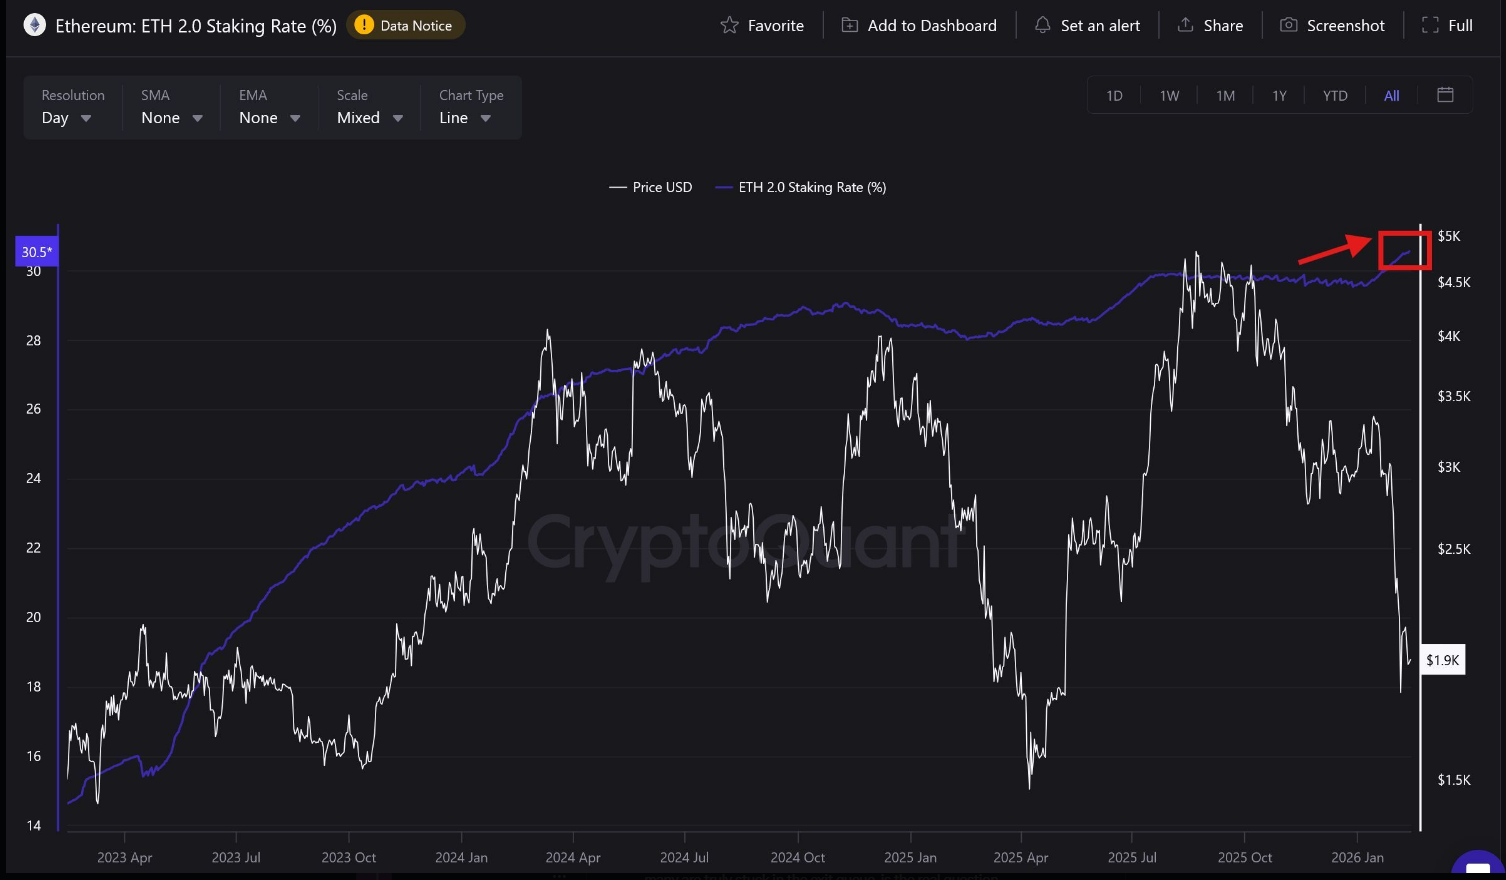This screenshot has width=1506, height=880.
Task: Open the Set an alert bell icon
Action: (1041, 25)
